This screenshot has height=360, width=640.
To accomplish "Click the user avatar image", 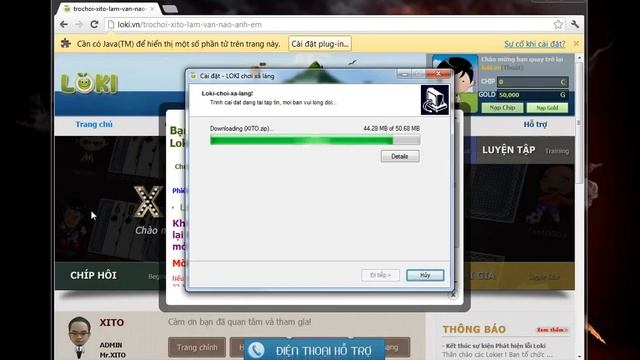I will (455, 83).
